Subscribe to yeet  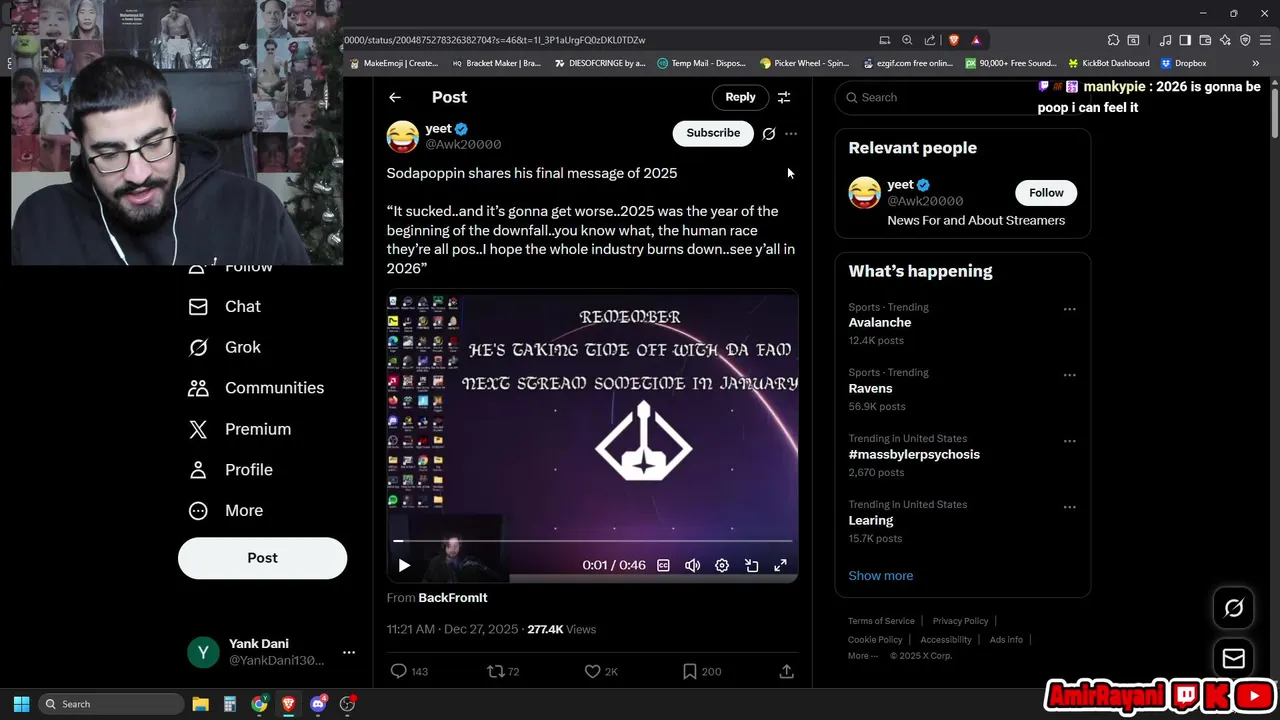tap(713, 133)
